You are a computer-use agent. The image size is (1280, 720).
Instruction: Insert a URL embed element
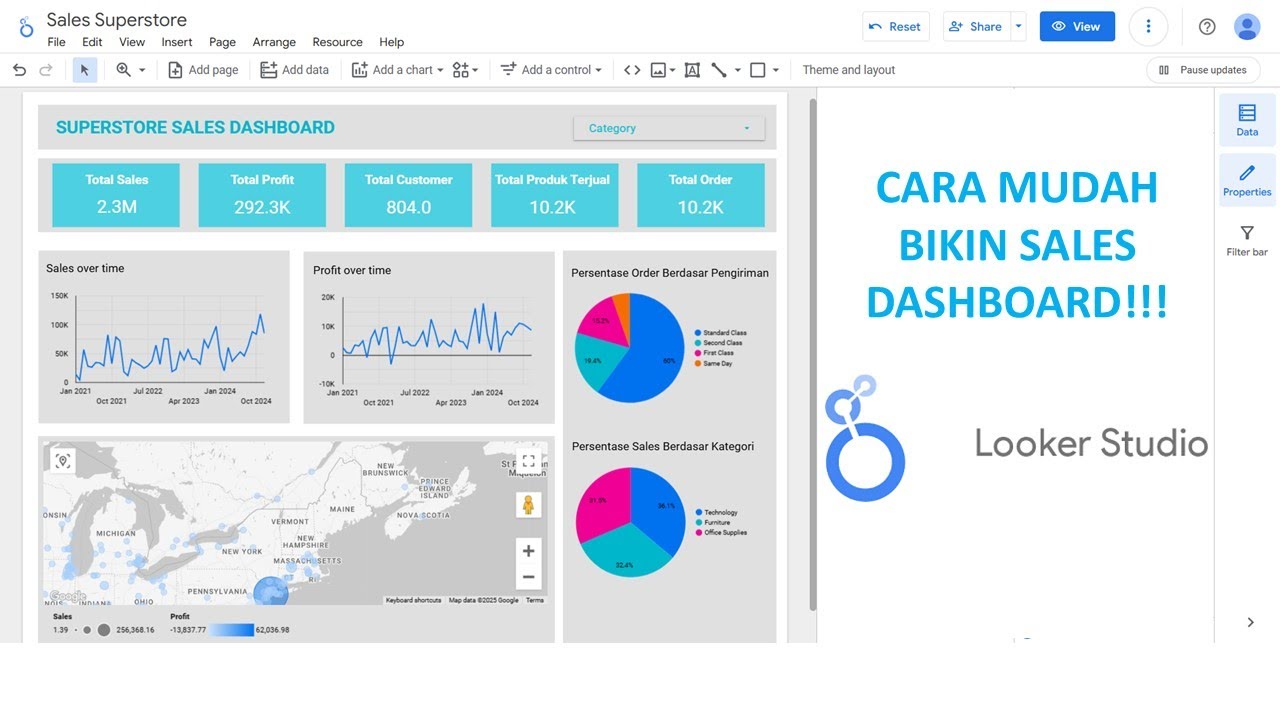[632, 70]
